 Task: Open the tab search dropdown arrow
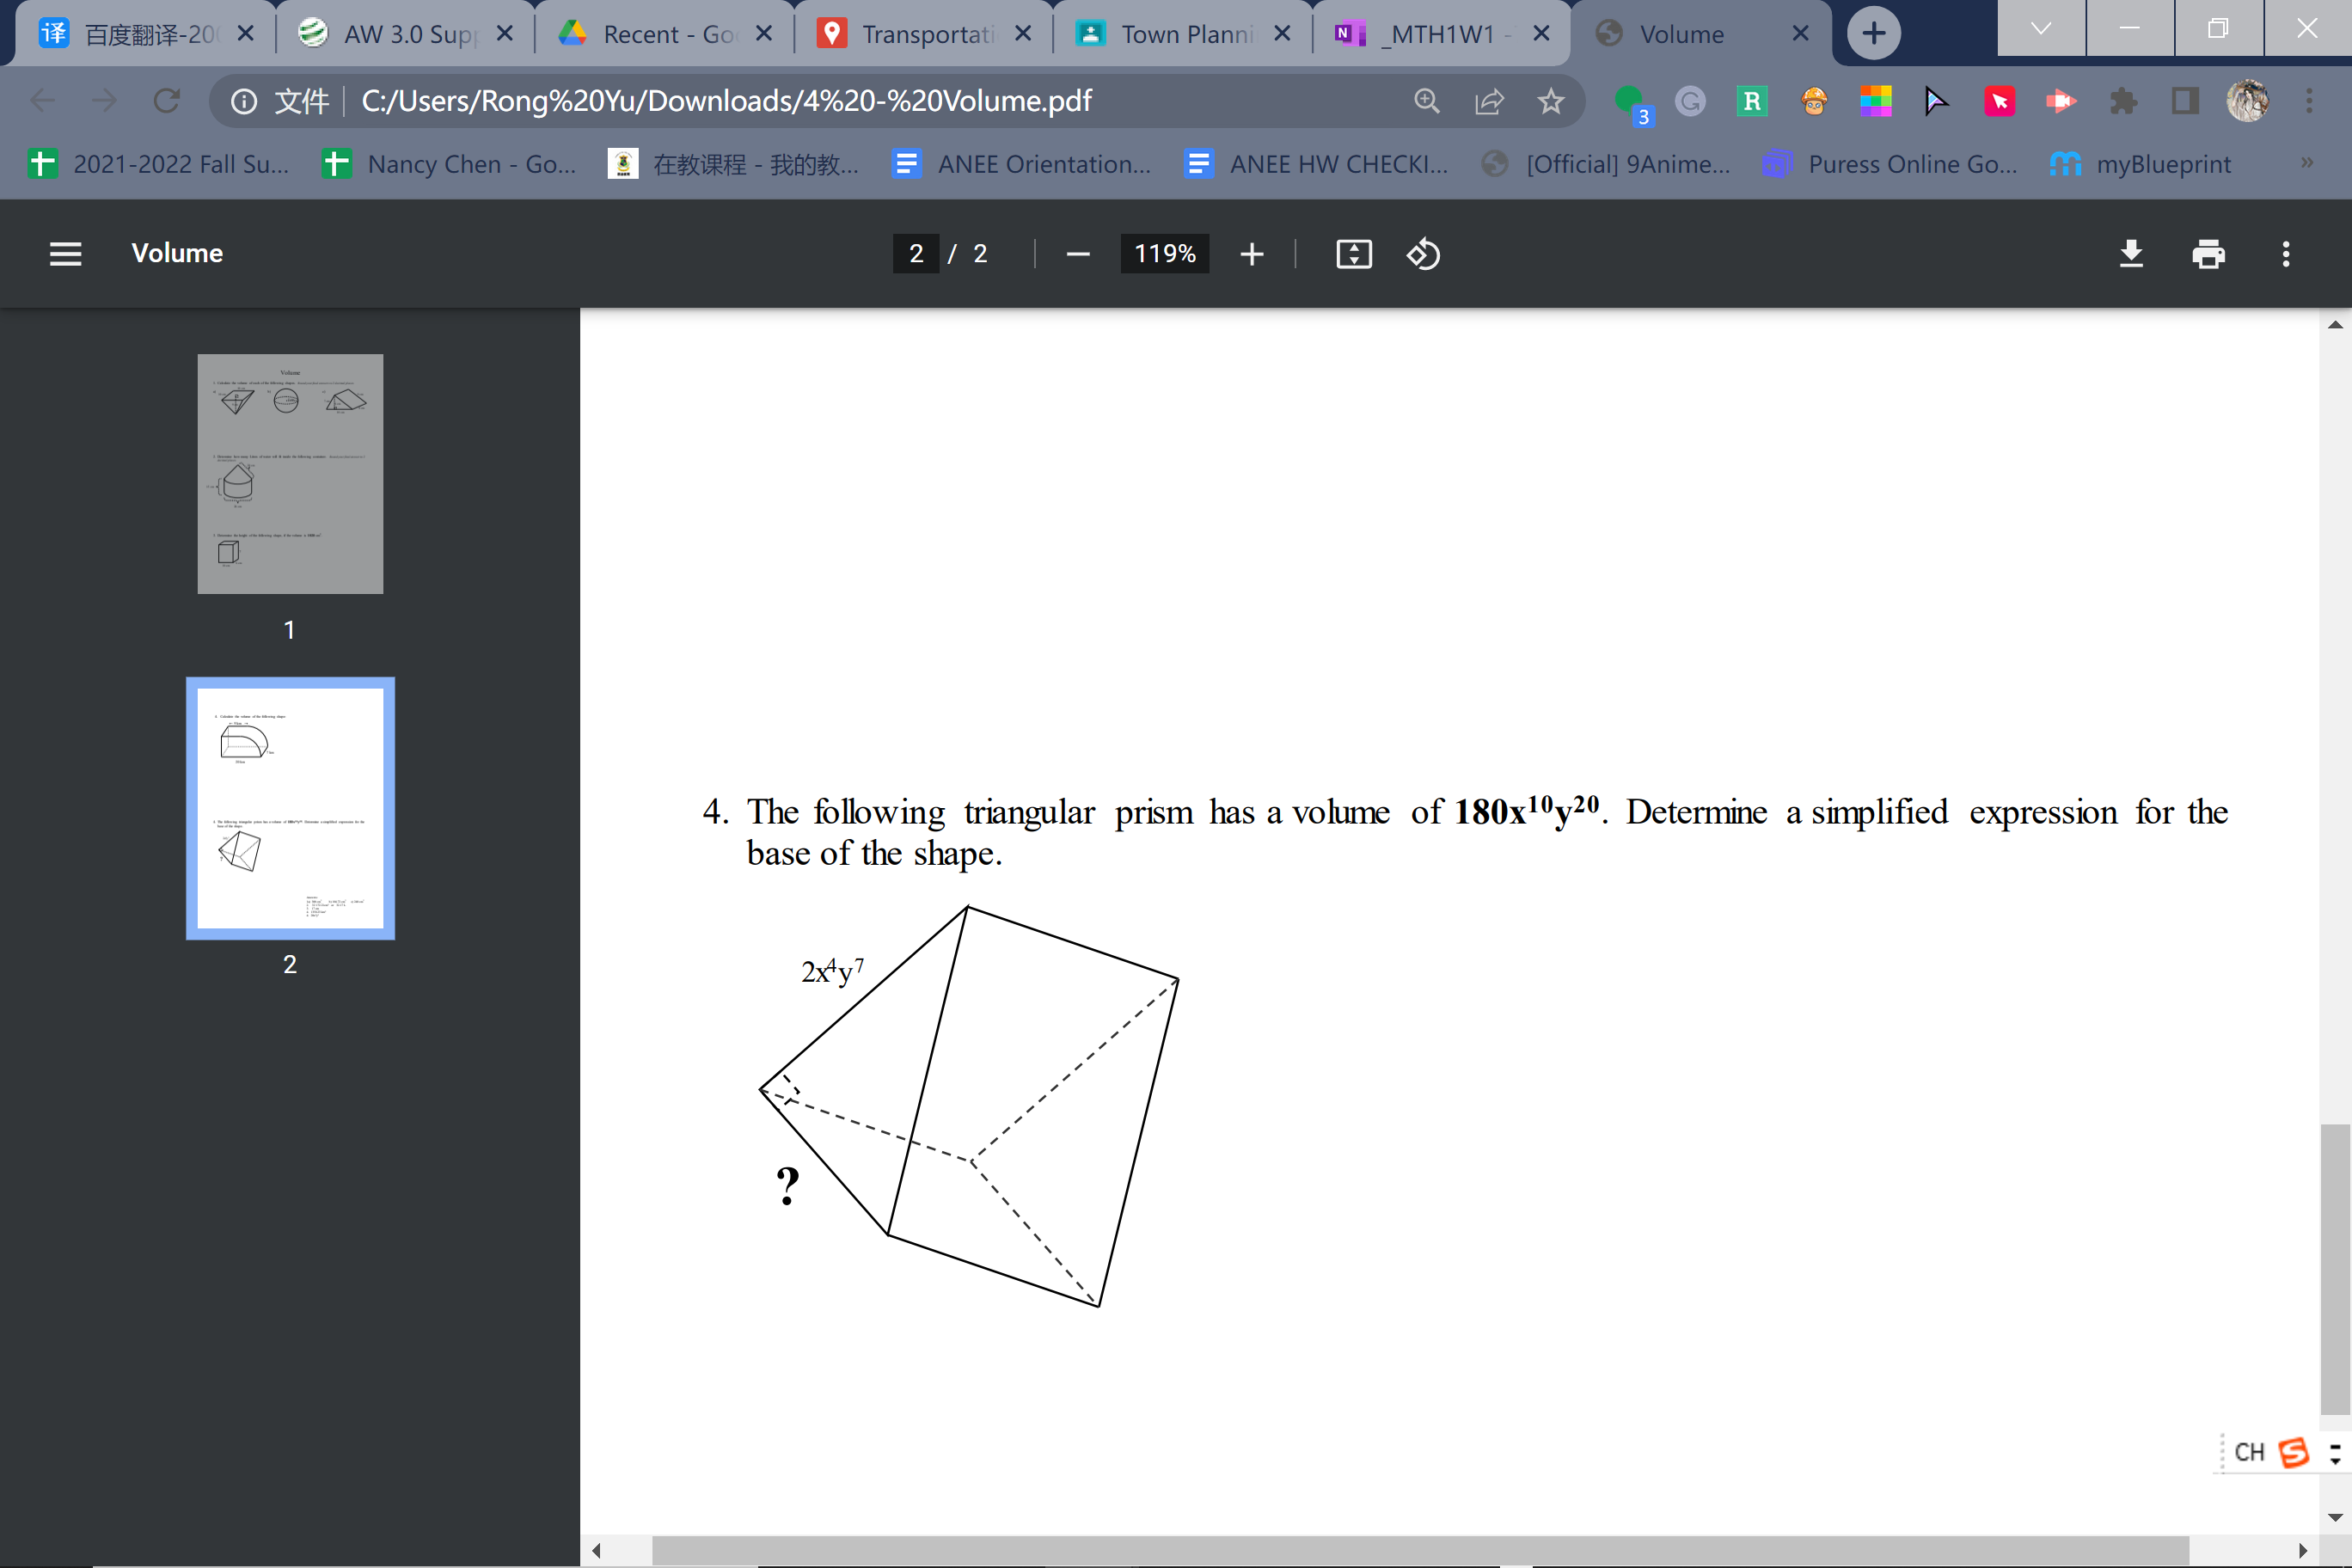2040,30
